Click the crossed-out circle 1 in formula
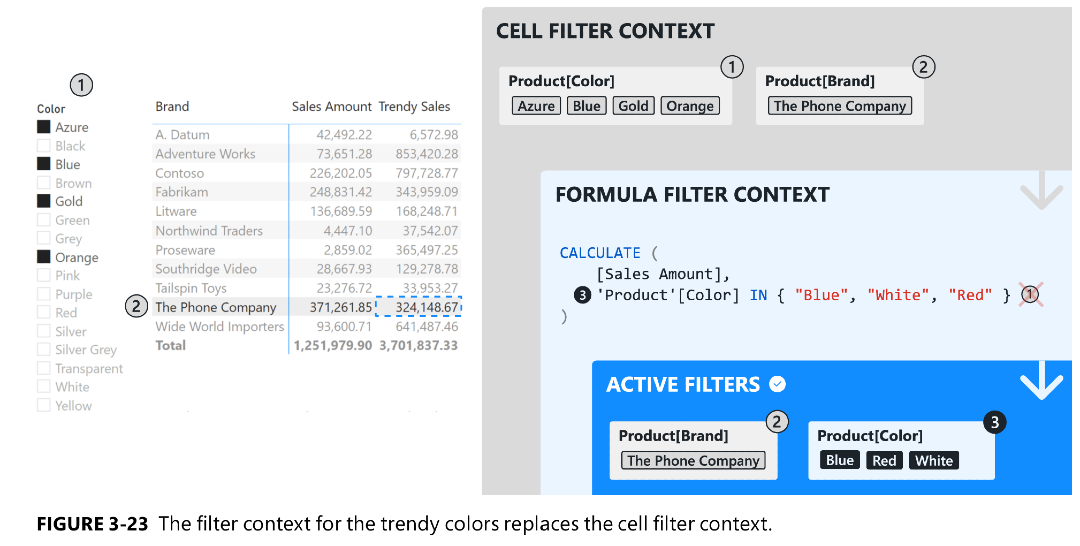1080x546 pixels. [x=1031, y=294]
